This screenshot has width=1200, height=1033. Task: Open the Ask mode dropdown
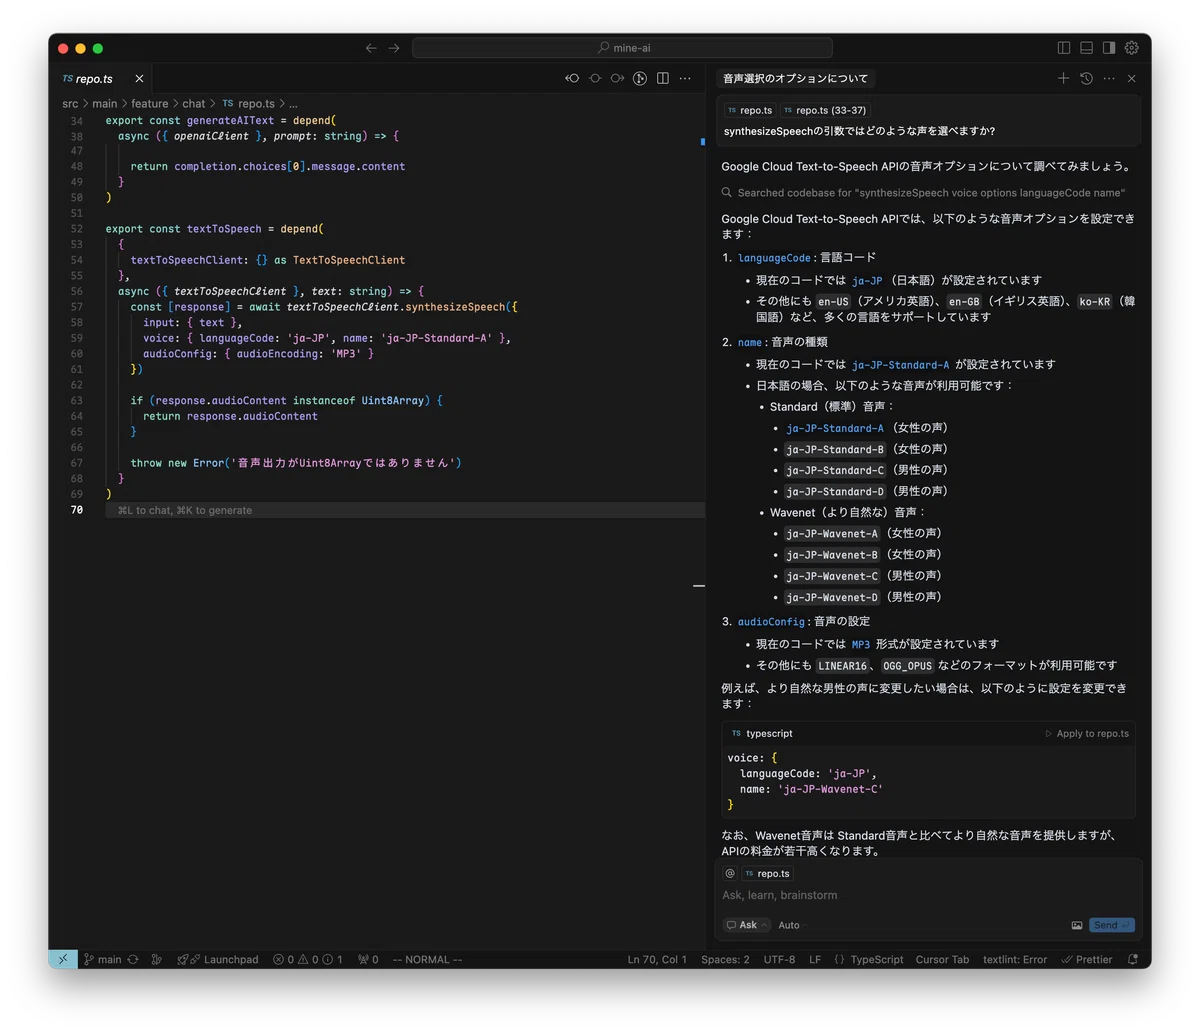(x=747, y=925)
